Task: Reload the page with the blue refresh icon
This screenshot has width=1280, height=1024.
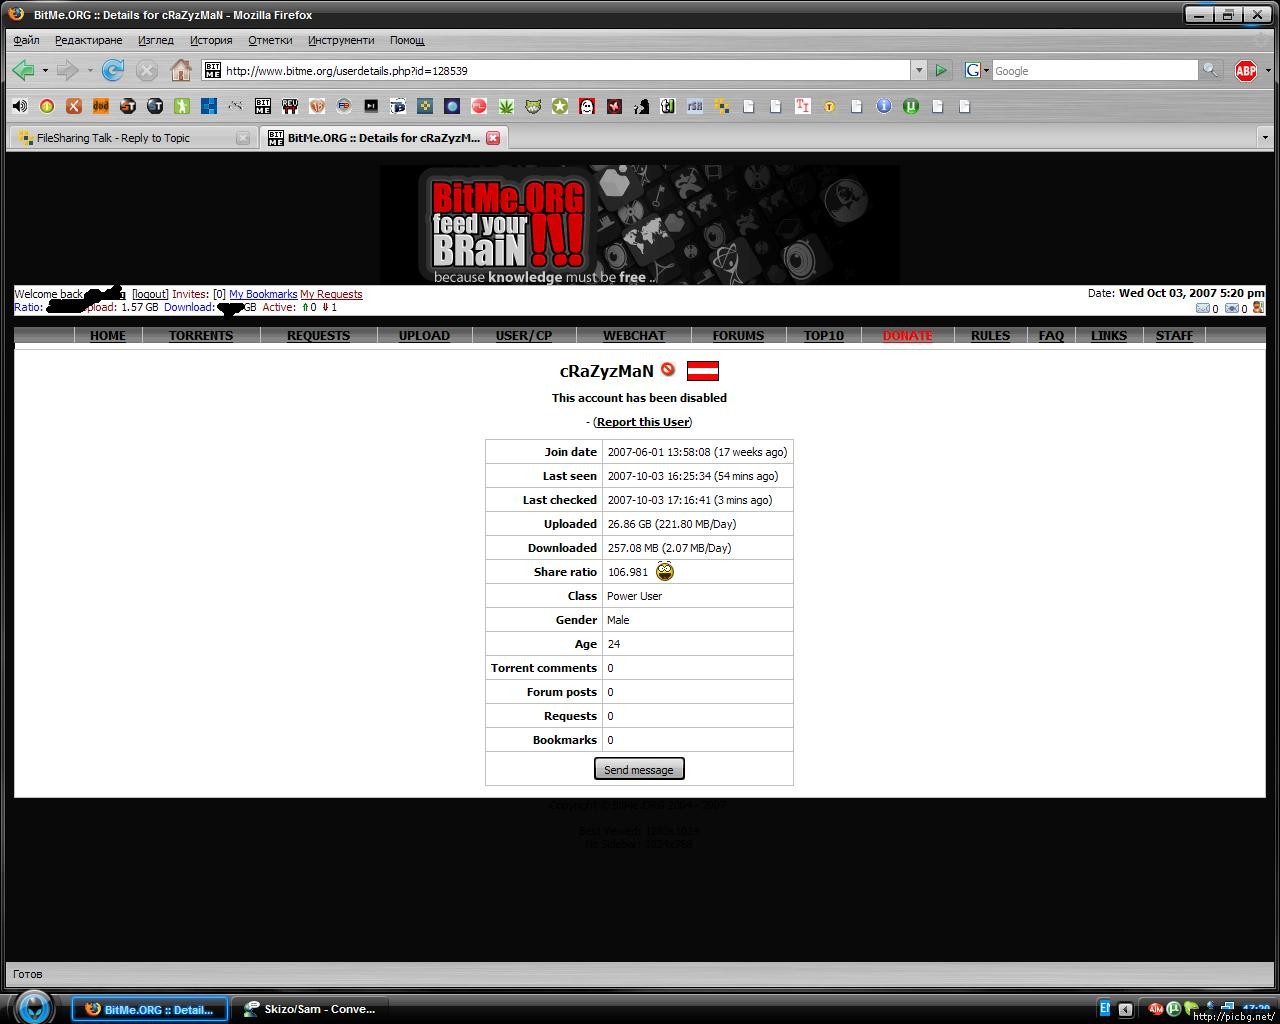Action: tap(113, 70)
